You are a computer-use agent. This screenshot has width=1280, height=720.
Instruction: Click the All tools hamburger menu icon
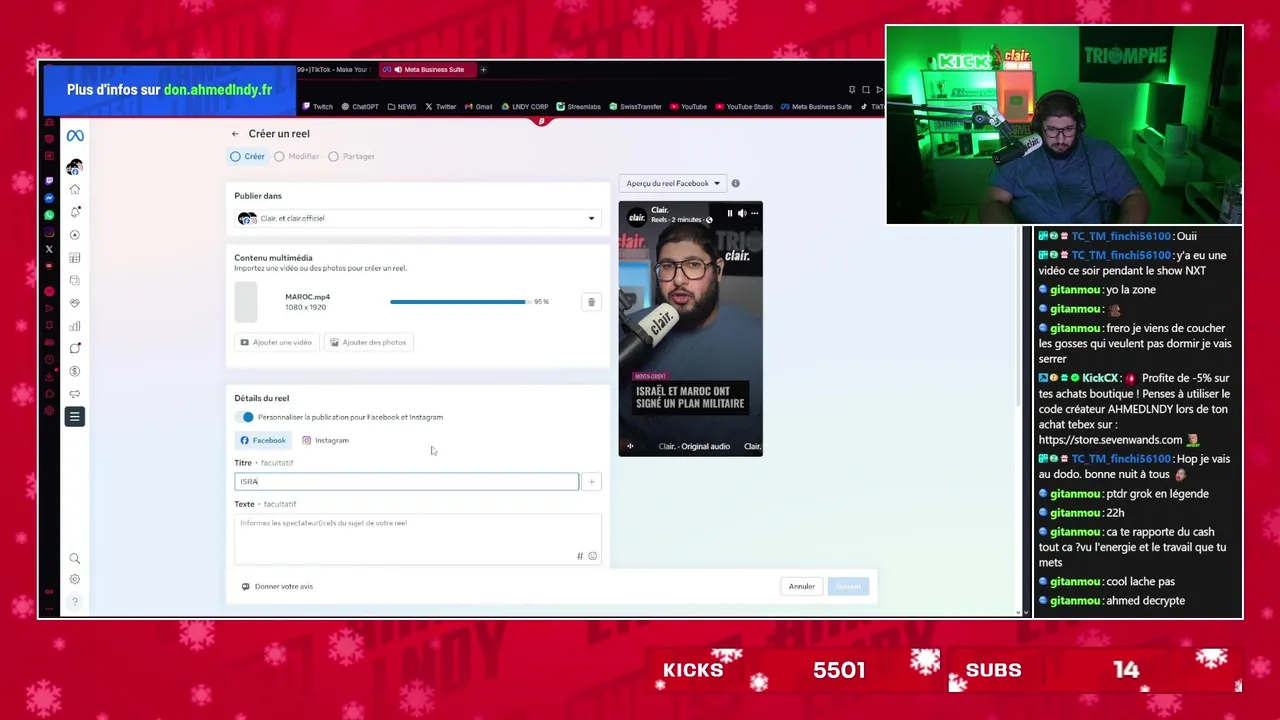(x=75, y=416)
